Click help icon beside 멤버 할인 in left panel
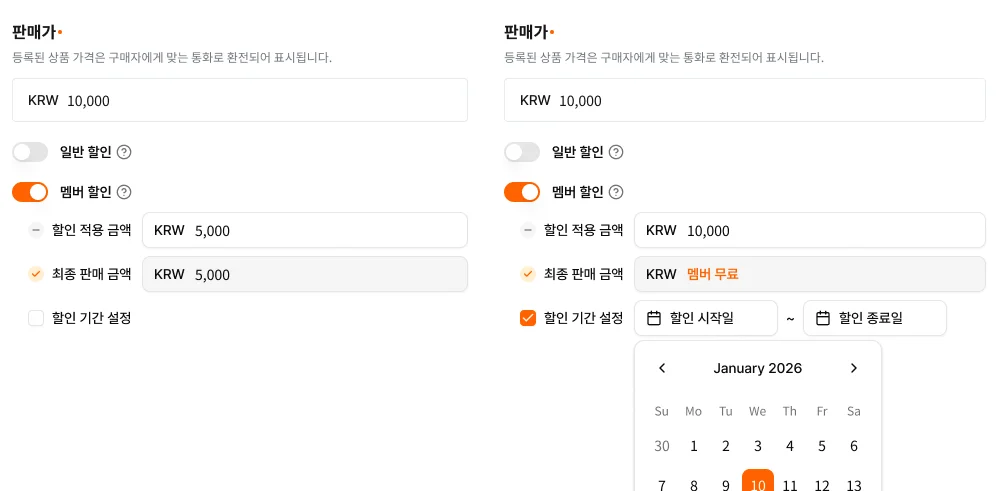This screenshot has width=1007, height=491. pyautogui.click(x=125, y=192)
